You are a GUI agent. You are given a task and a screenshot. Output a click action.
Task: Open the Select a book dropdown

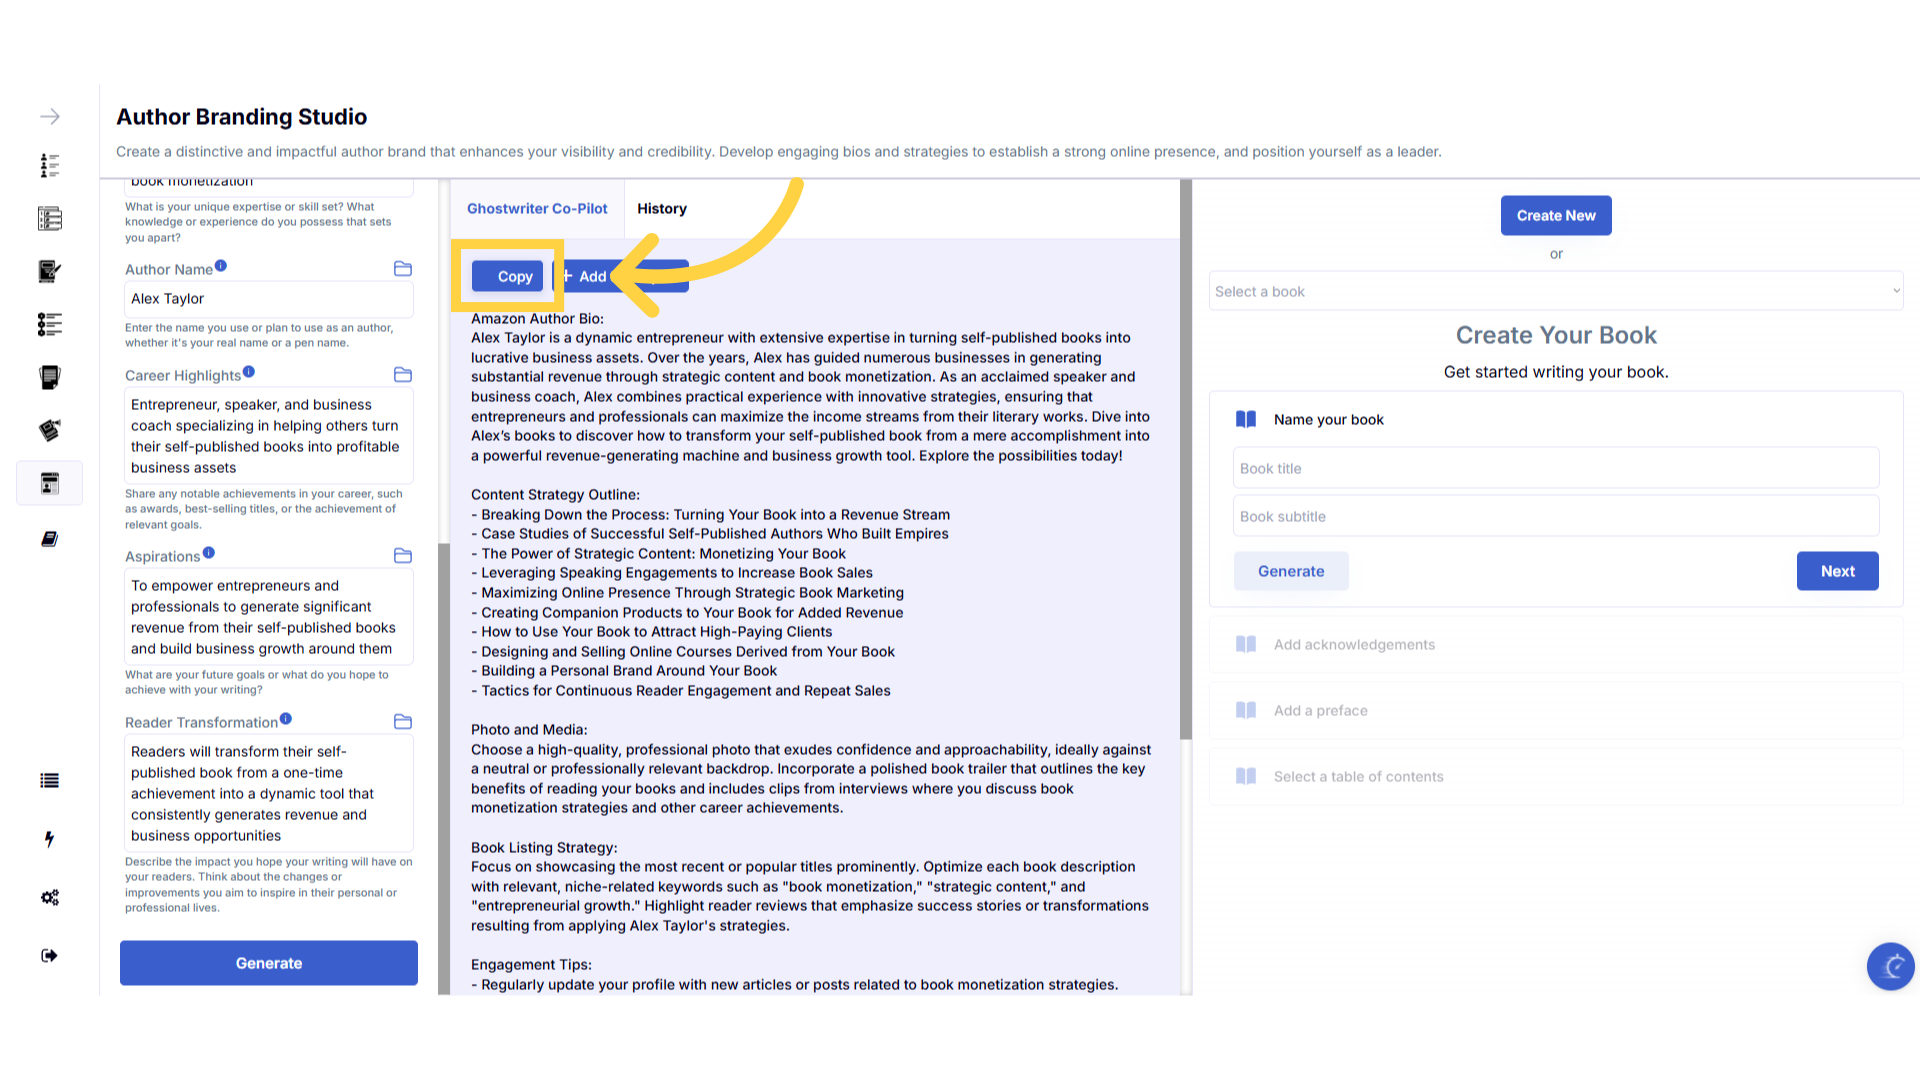click(x=1555, y=292)
